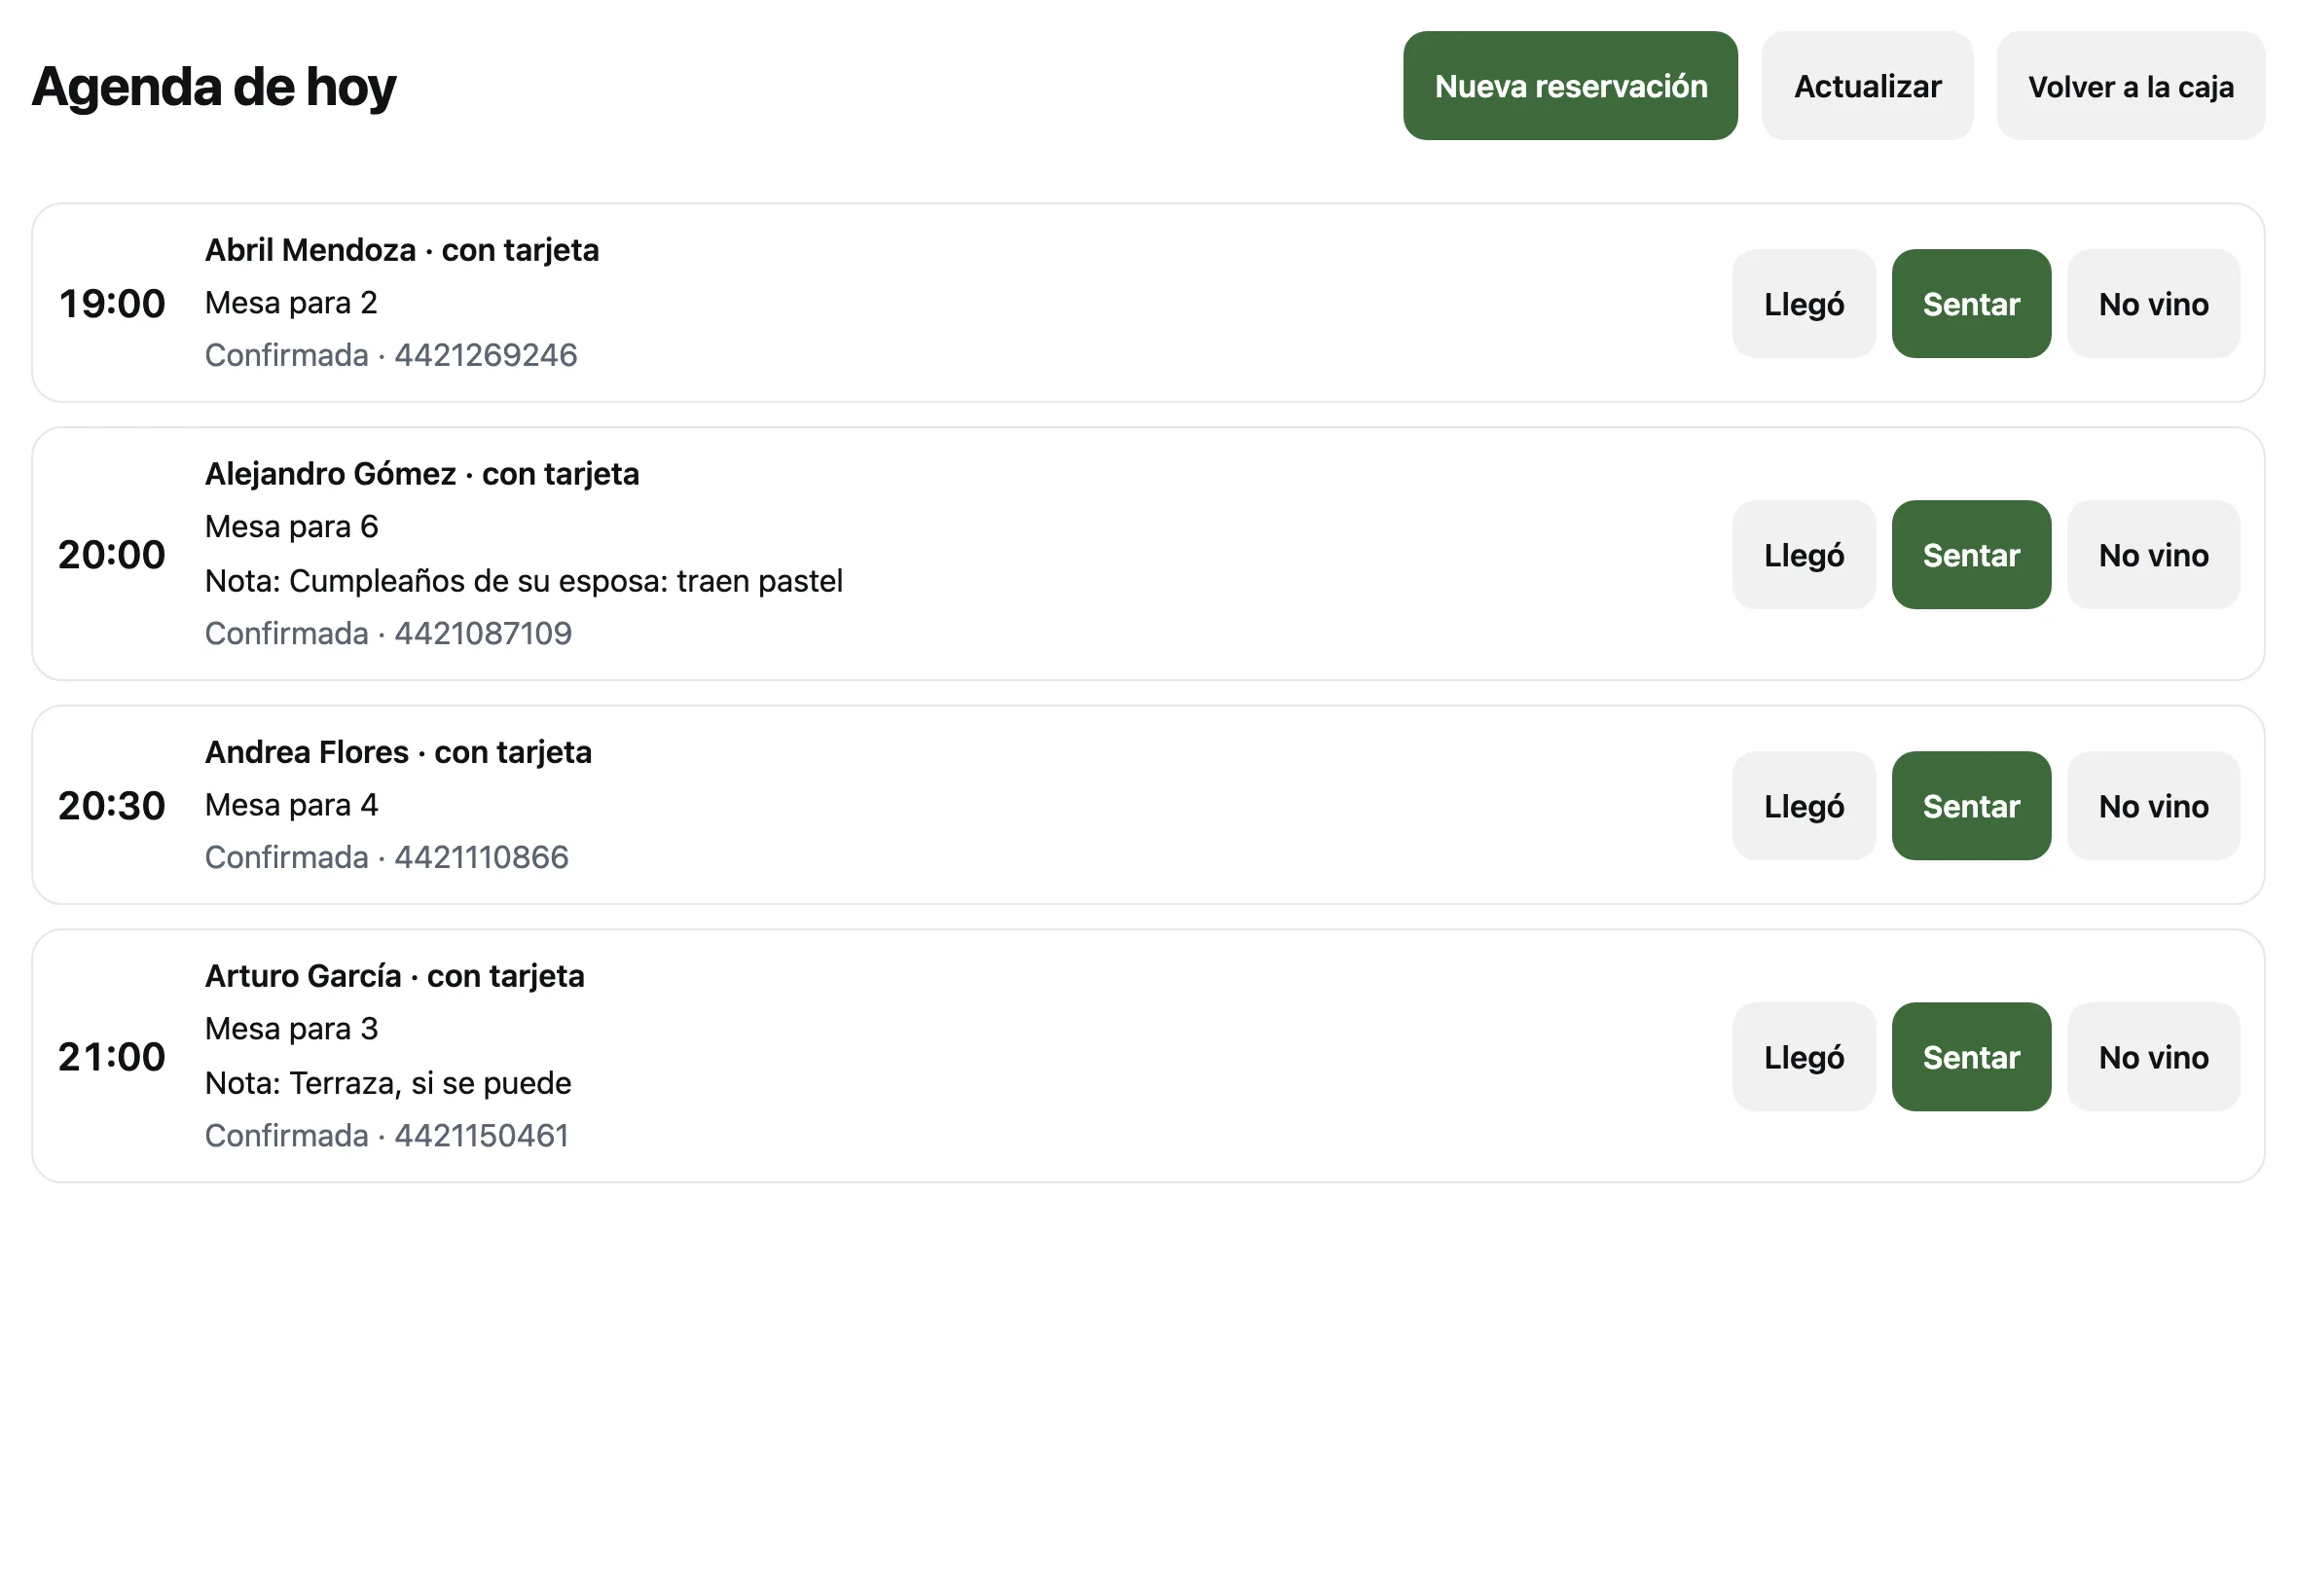This screenshot has width=2297, height=1596.
Task: Seat Alejandro Gómez's table for 6
Action: (x=1970, y=554)
